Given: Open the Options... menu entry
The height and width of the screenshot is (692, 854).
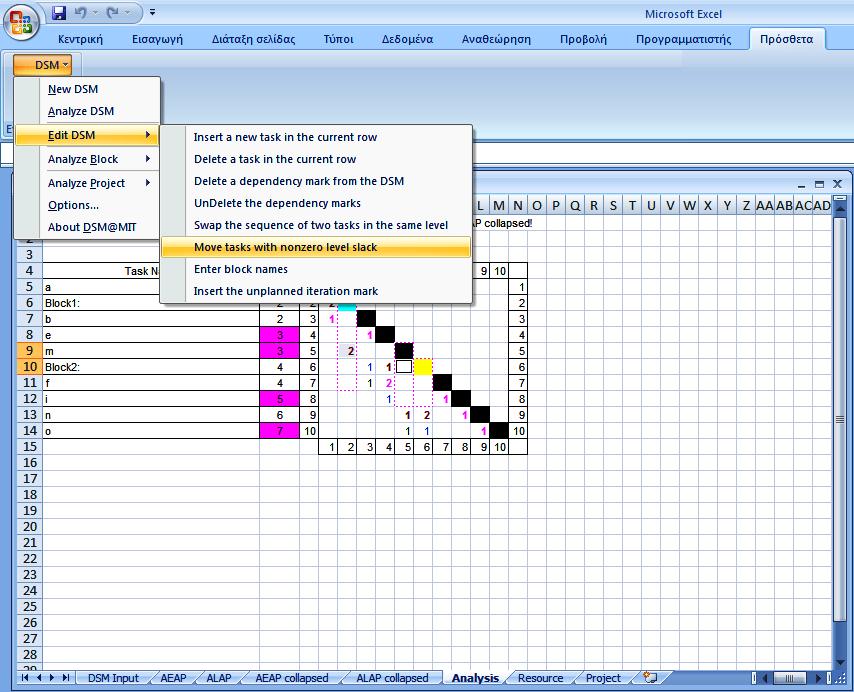Looking at the screenshot, I should point(87,205).
